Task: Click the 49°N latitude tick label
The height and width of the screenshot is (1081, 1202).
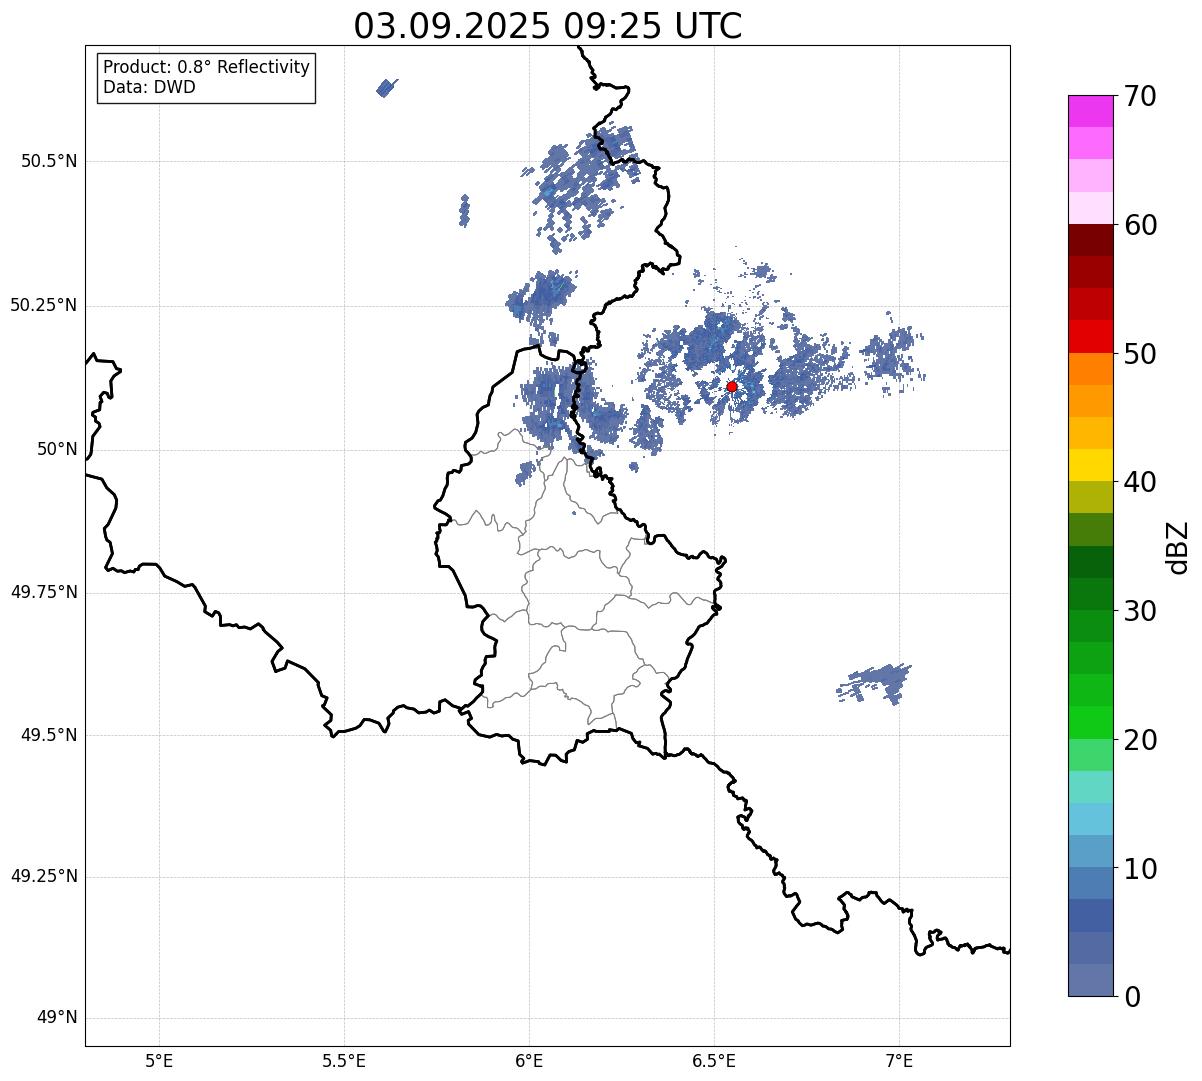Action: [x=57, y=1018]
